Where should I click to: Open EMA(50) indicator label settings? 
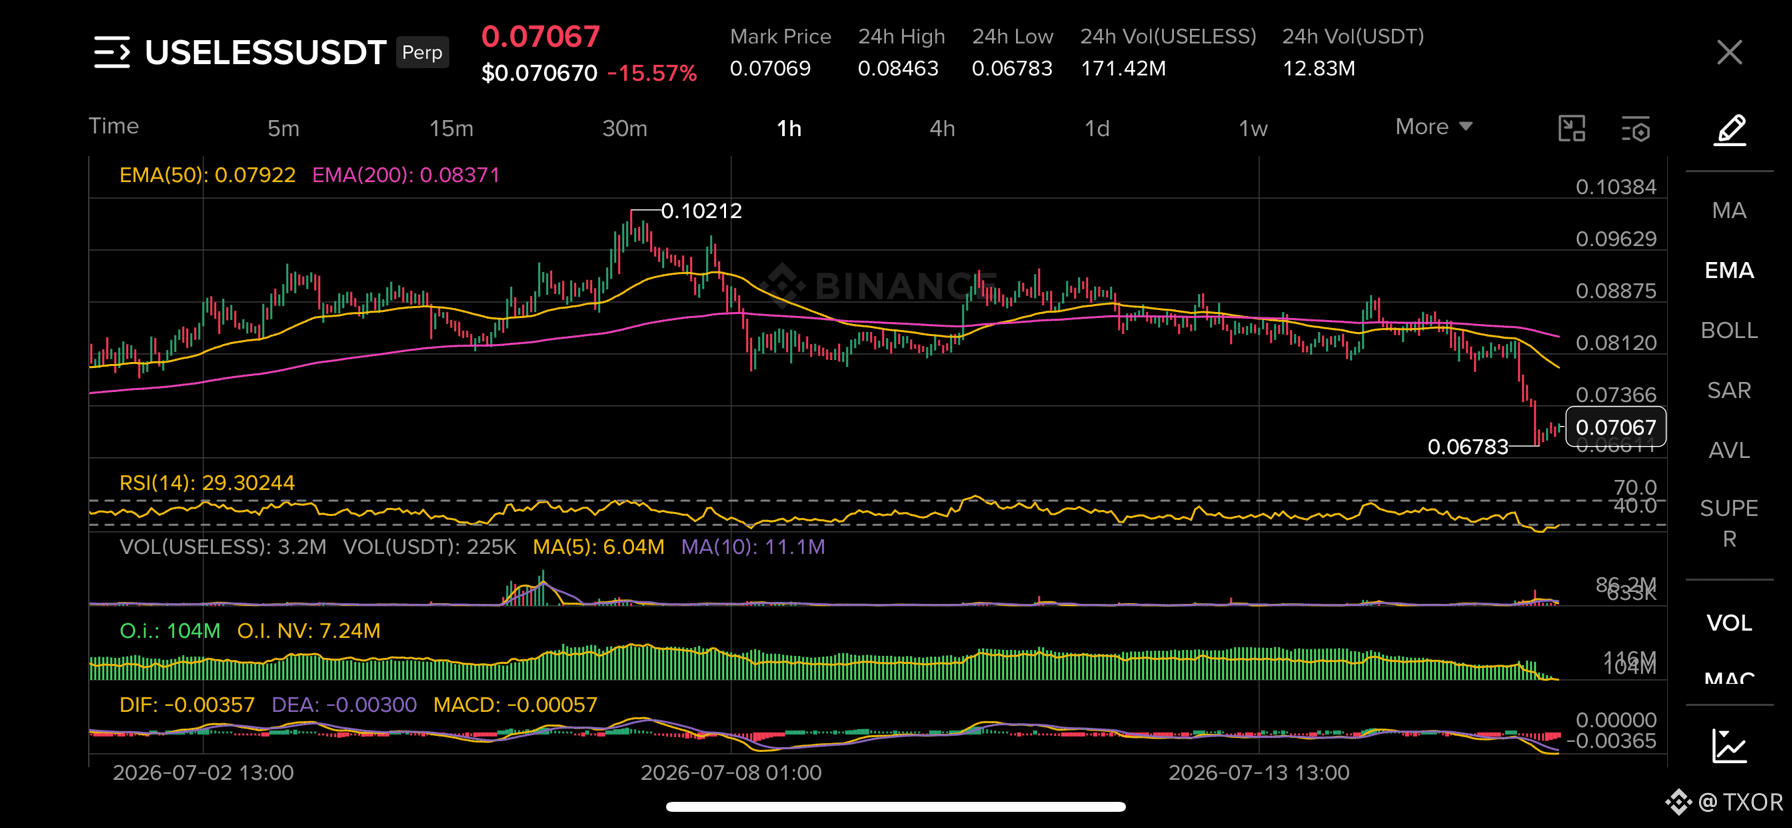(207, 175)
